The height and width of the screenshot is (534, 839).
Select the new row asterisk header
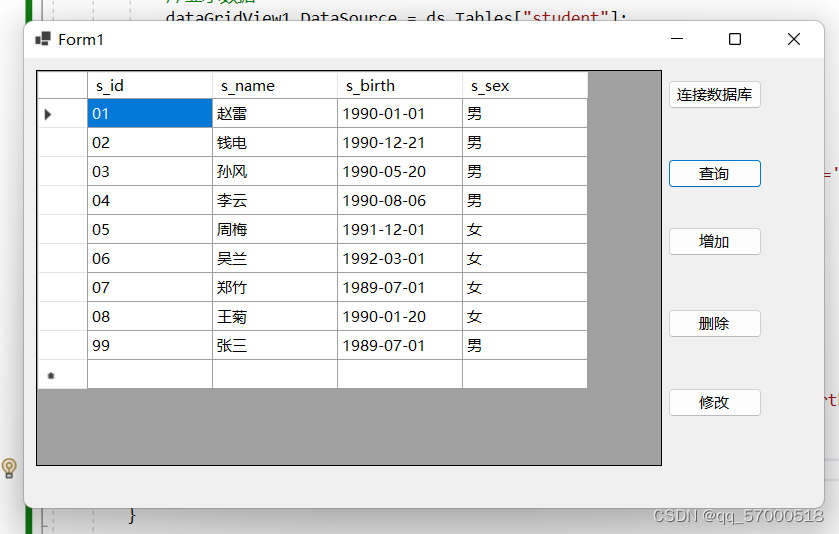pyautogui.click(x=63, y=375)
